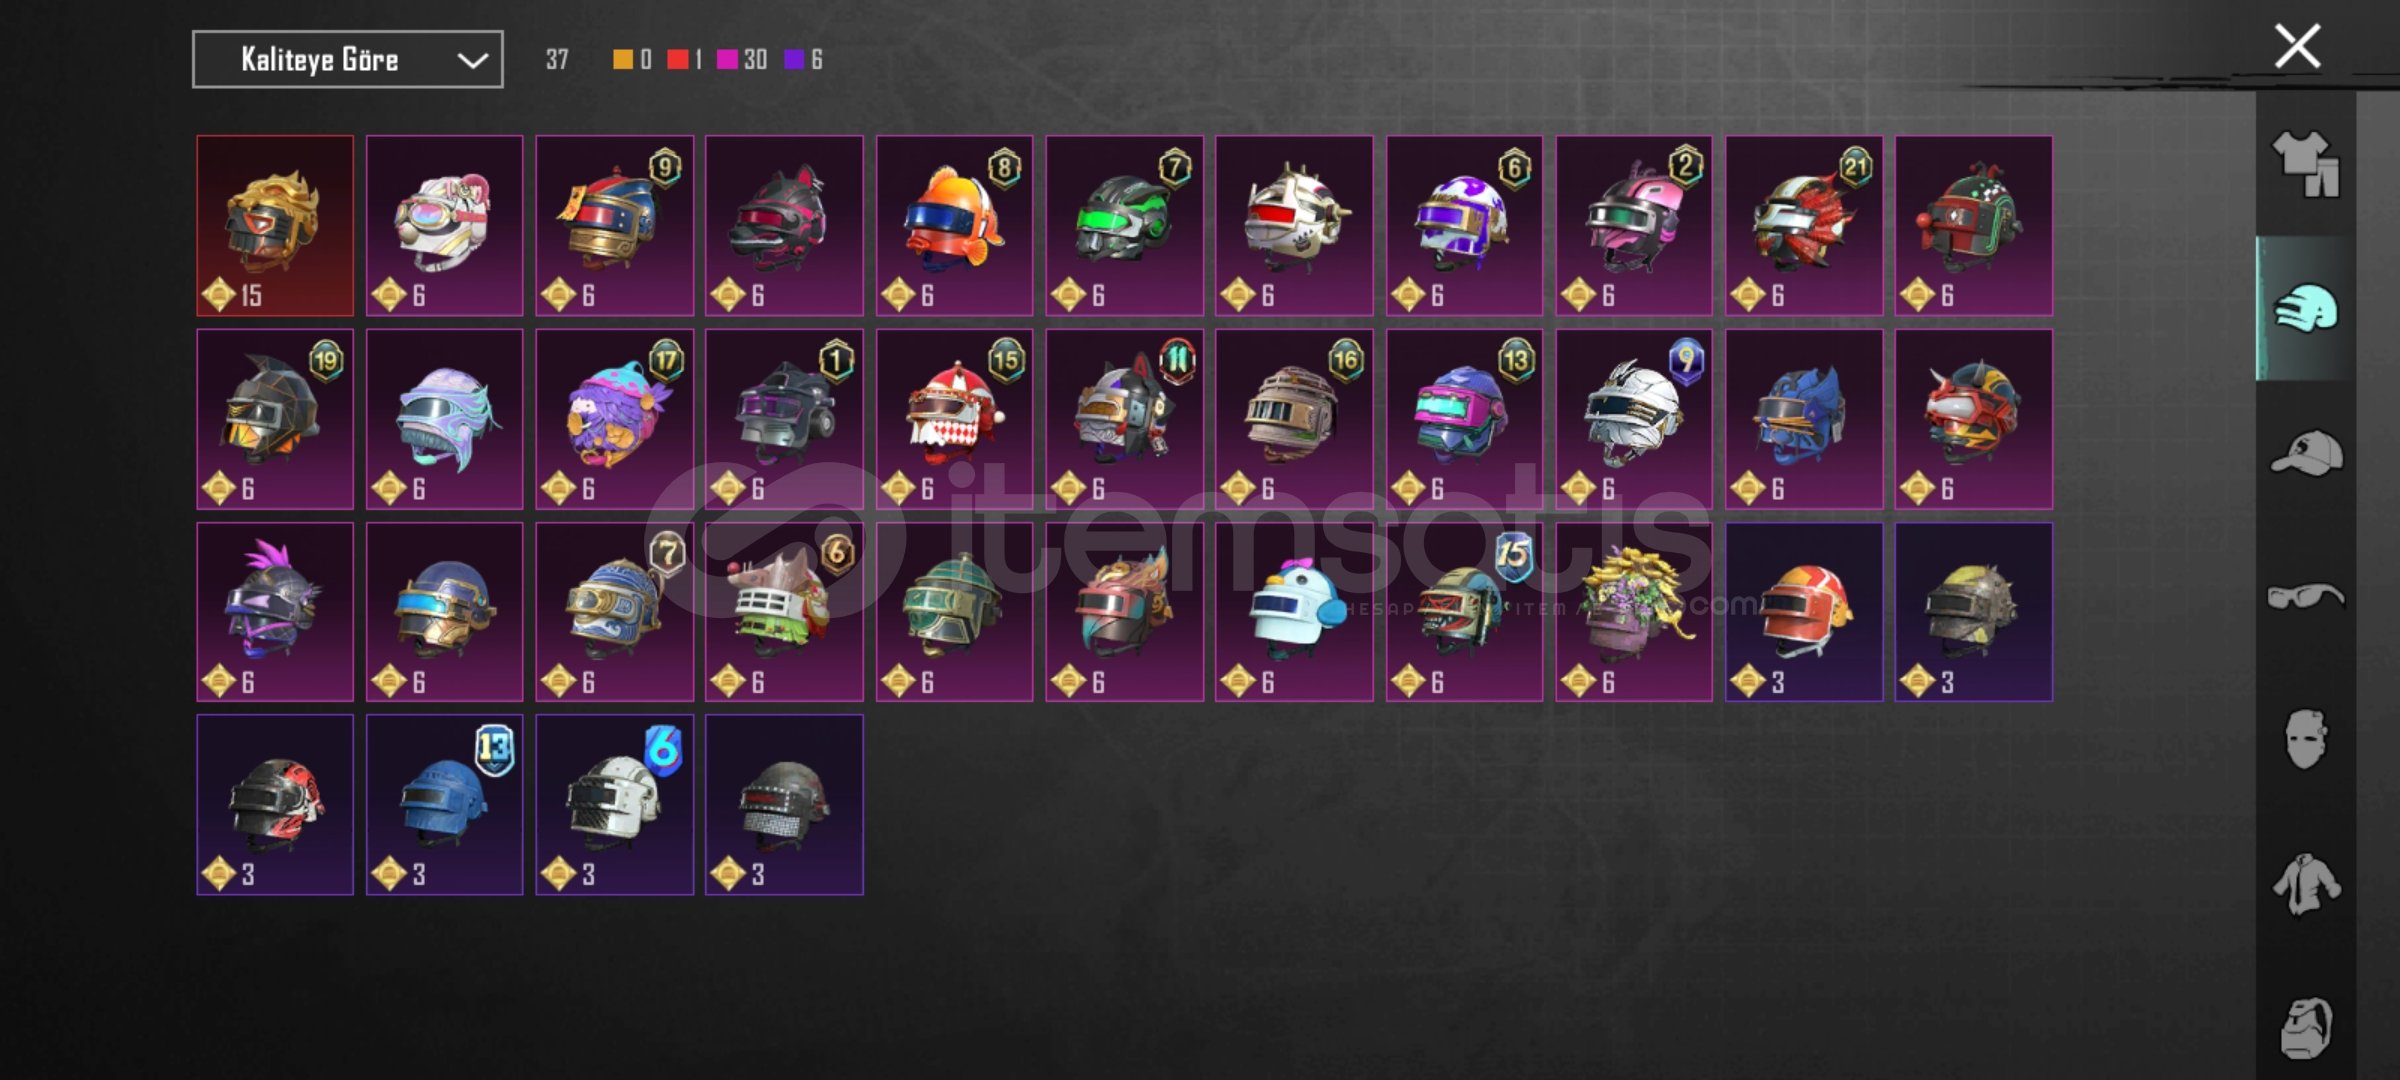The height and width of the screenshot is (1080, 2400).
Task: Filter by the red quality swatch
Action: coord(677,60)
